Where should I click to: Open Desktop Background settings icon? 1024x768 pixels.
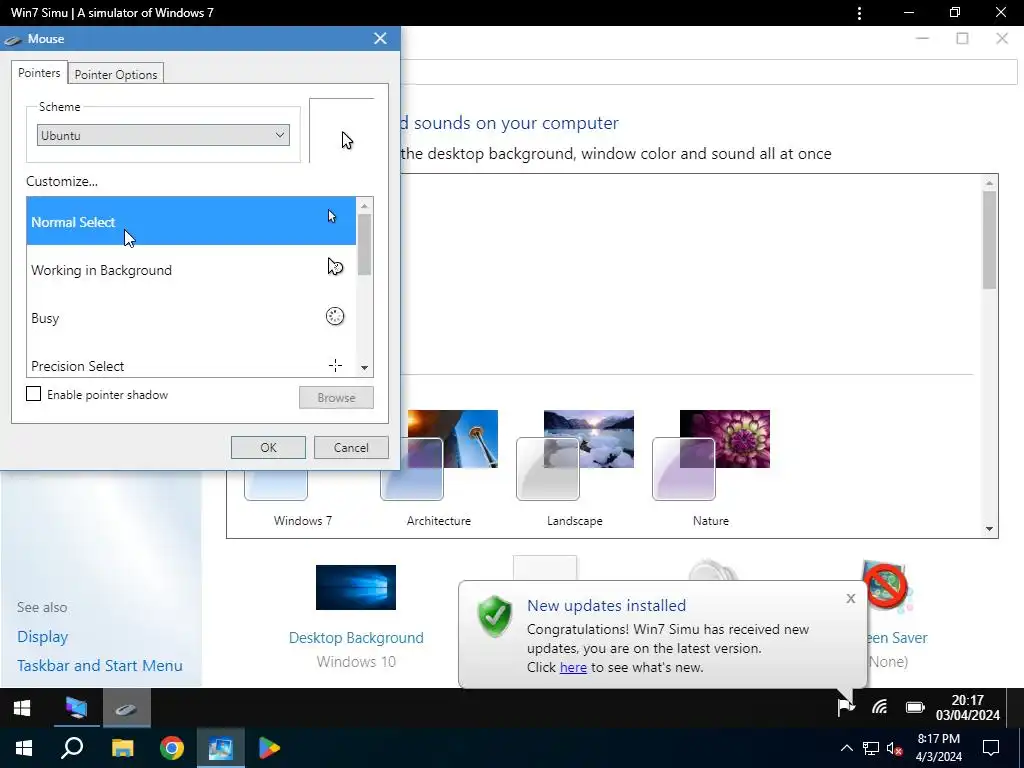pos(356,587)
